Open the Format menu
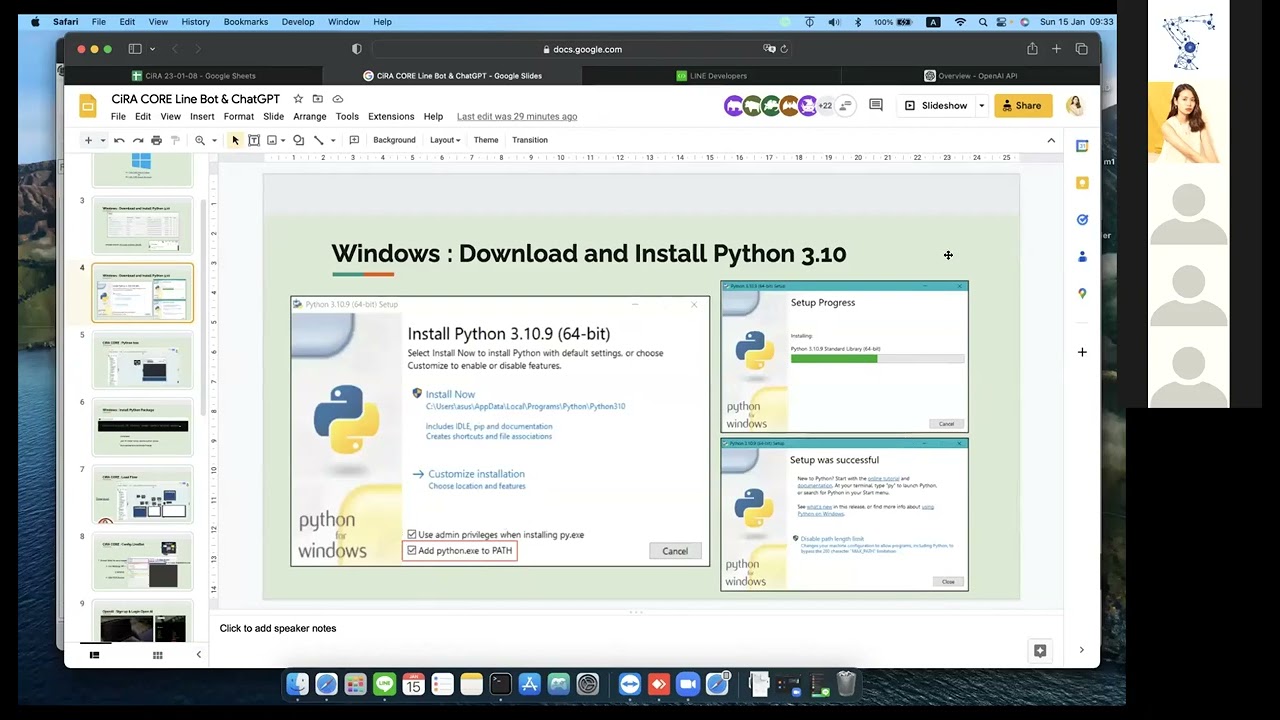Image resolution: width=1280 pixels, height=720 pixels. point(239,117)
